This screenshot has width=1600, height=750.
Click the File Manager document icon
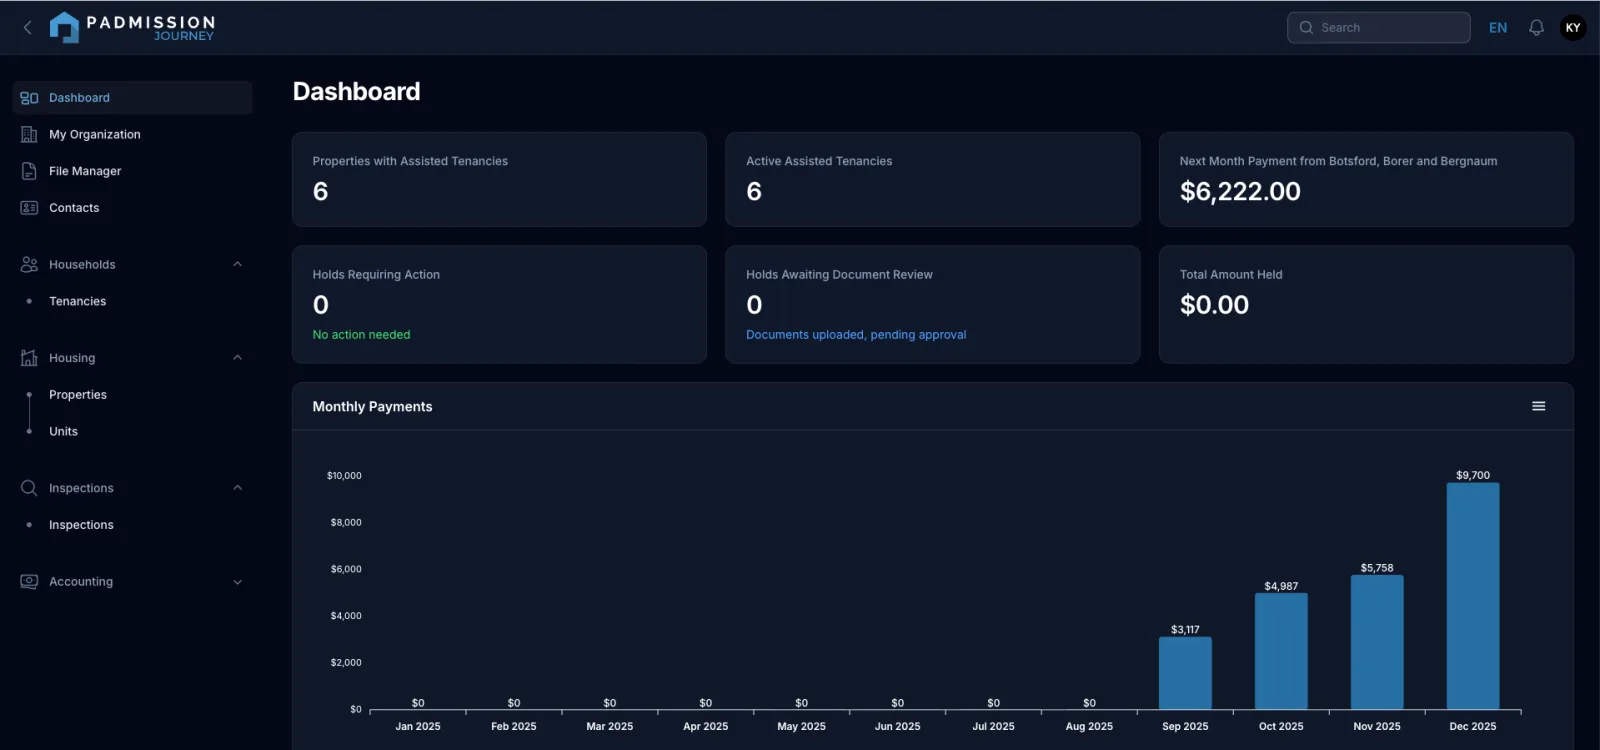(x=29, y=171)
